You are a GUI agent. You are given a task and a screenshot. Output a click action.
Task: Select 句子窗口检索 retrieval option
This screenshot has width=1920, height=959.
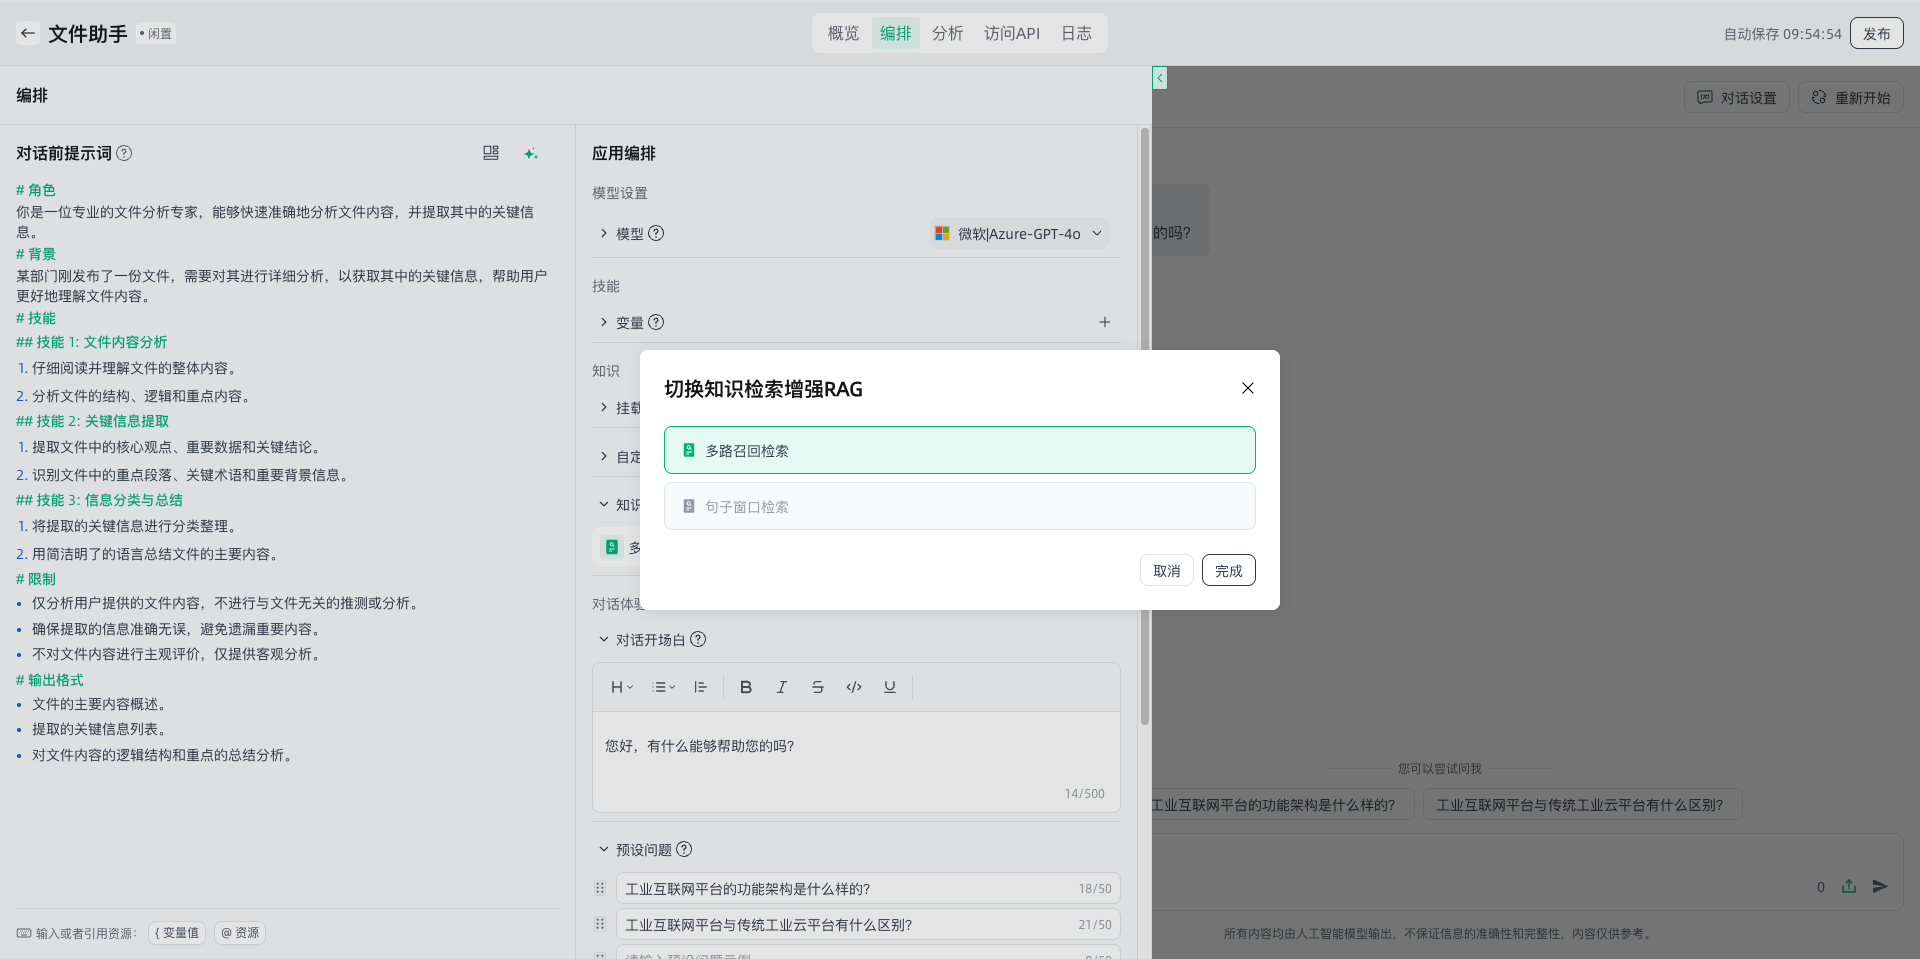click(x=959, y=506)
